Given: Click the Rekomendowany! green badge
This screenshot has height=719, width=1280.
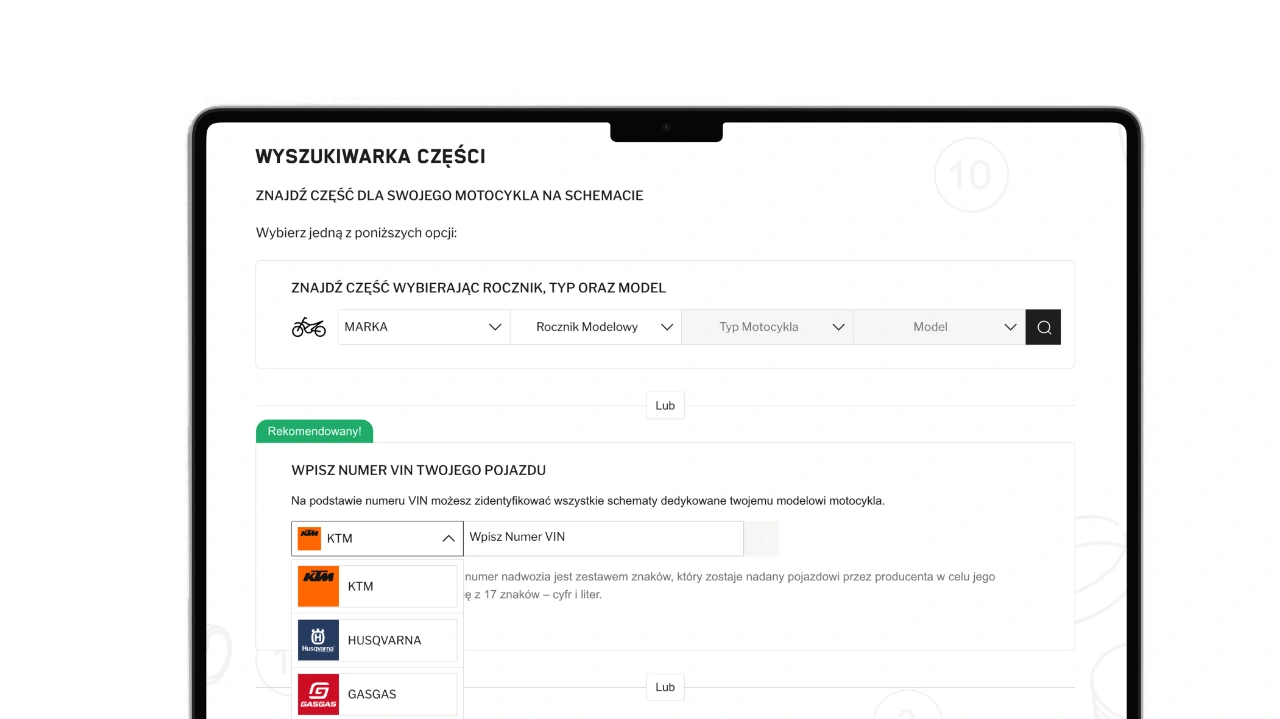Looking at the screenshot, I should click(314, 431).
